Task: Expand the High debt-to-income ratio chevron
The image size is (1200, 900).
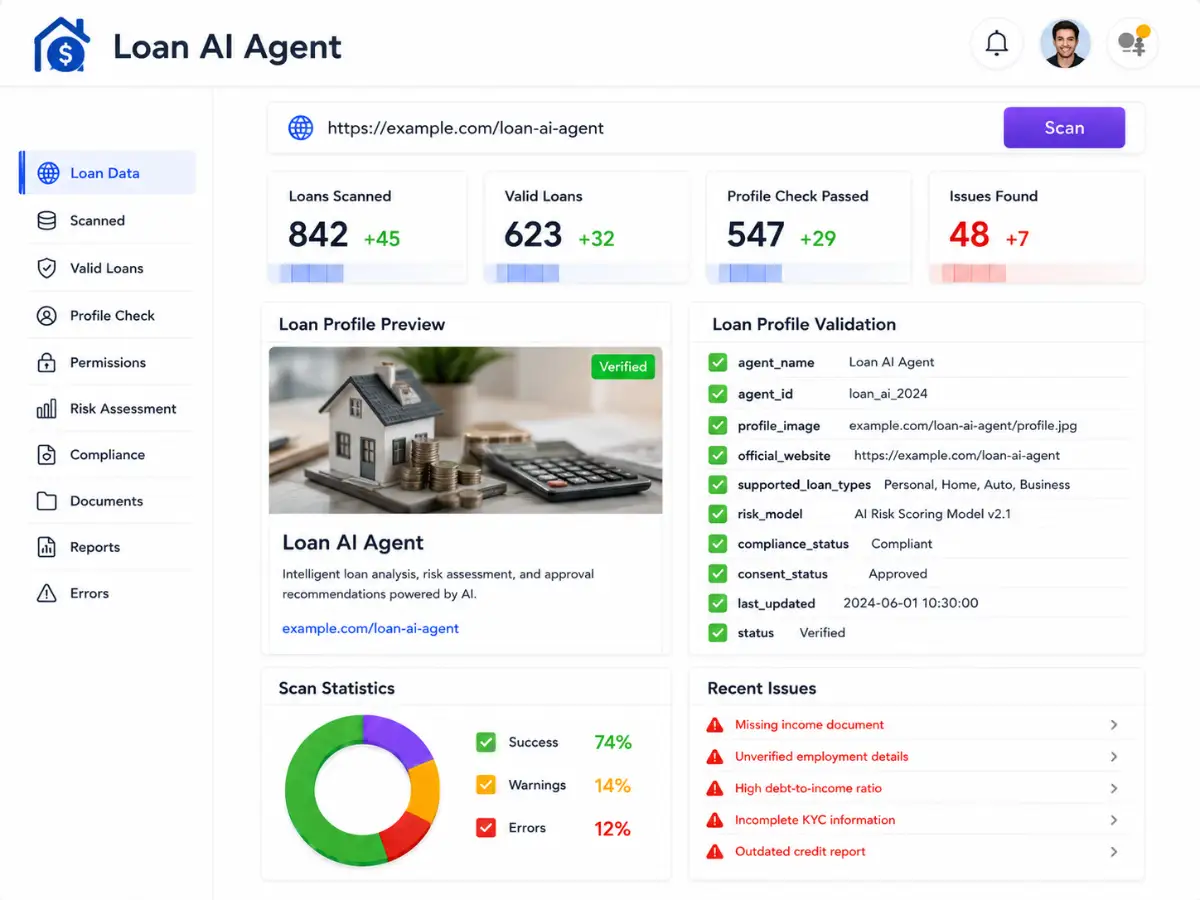Action: 1114,789
